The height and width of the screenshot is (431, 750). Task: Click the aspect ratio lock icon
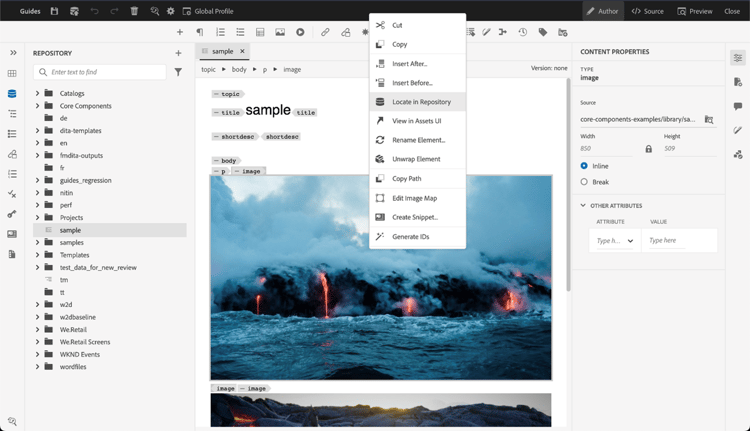648,149
